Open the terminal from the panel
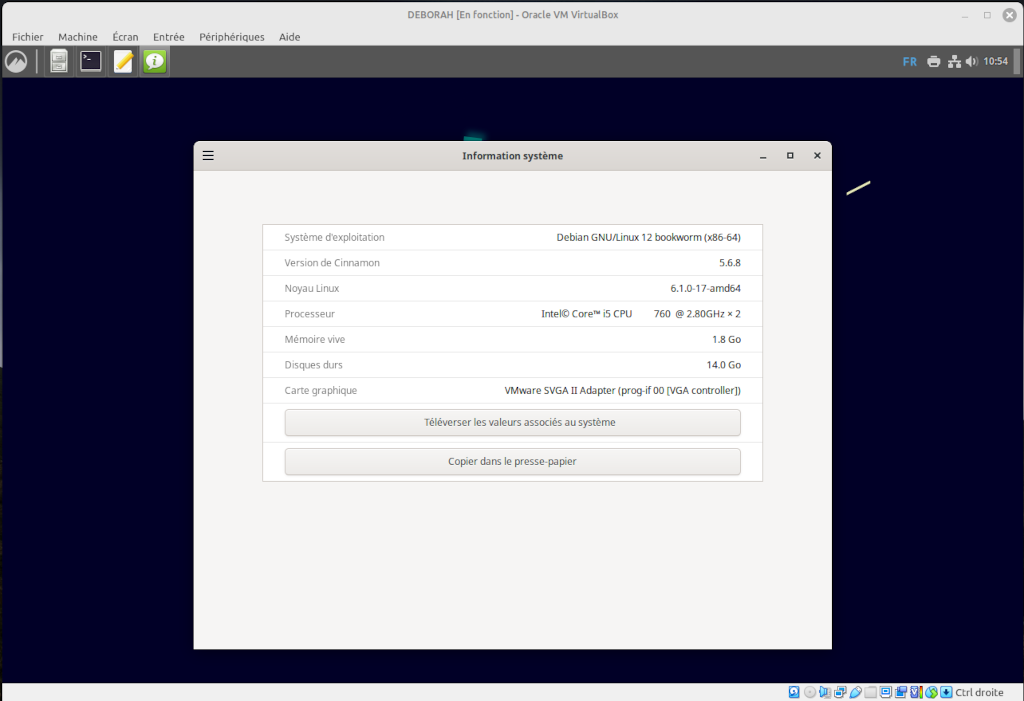Viewport: 1024px width, 701px height. coord(91,62)
